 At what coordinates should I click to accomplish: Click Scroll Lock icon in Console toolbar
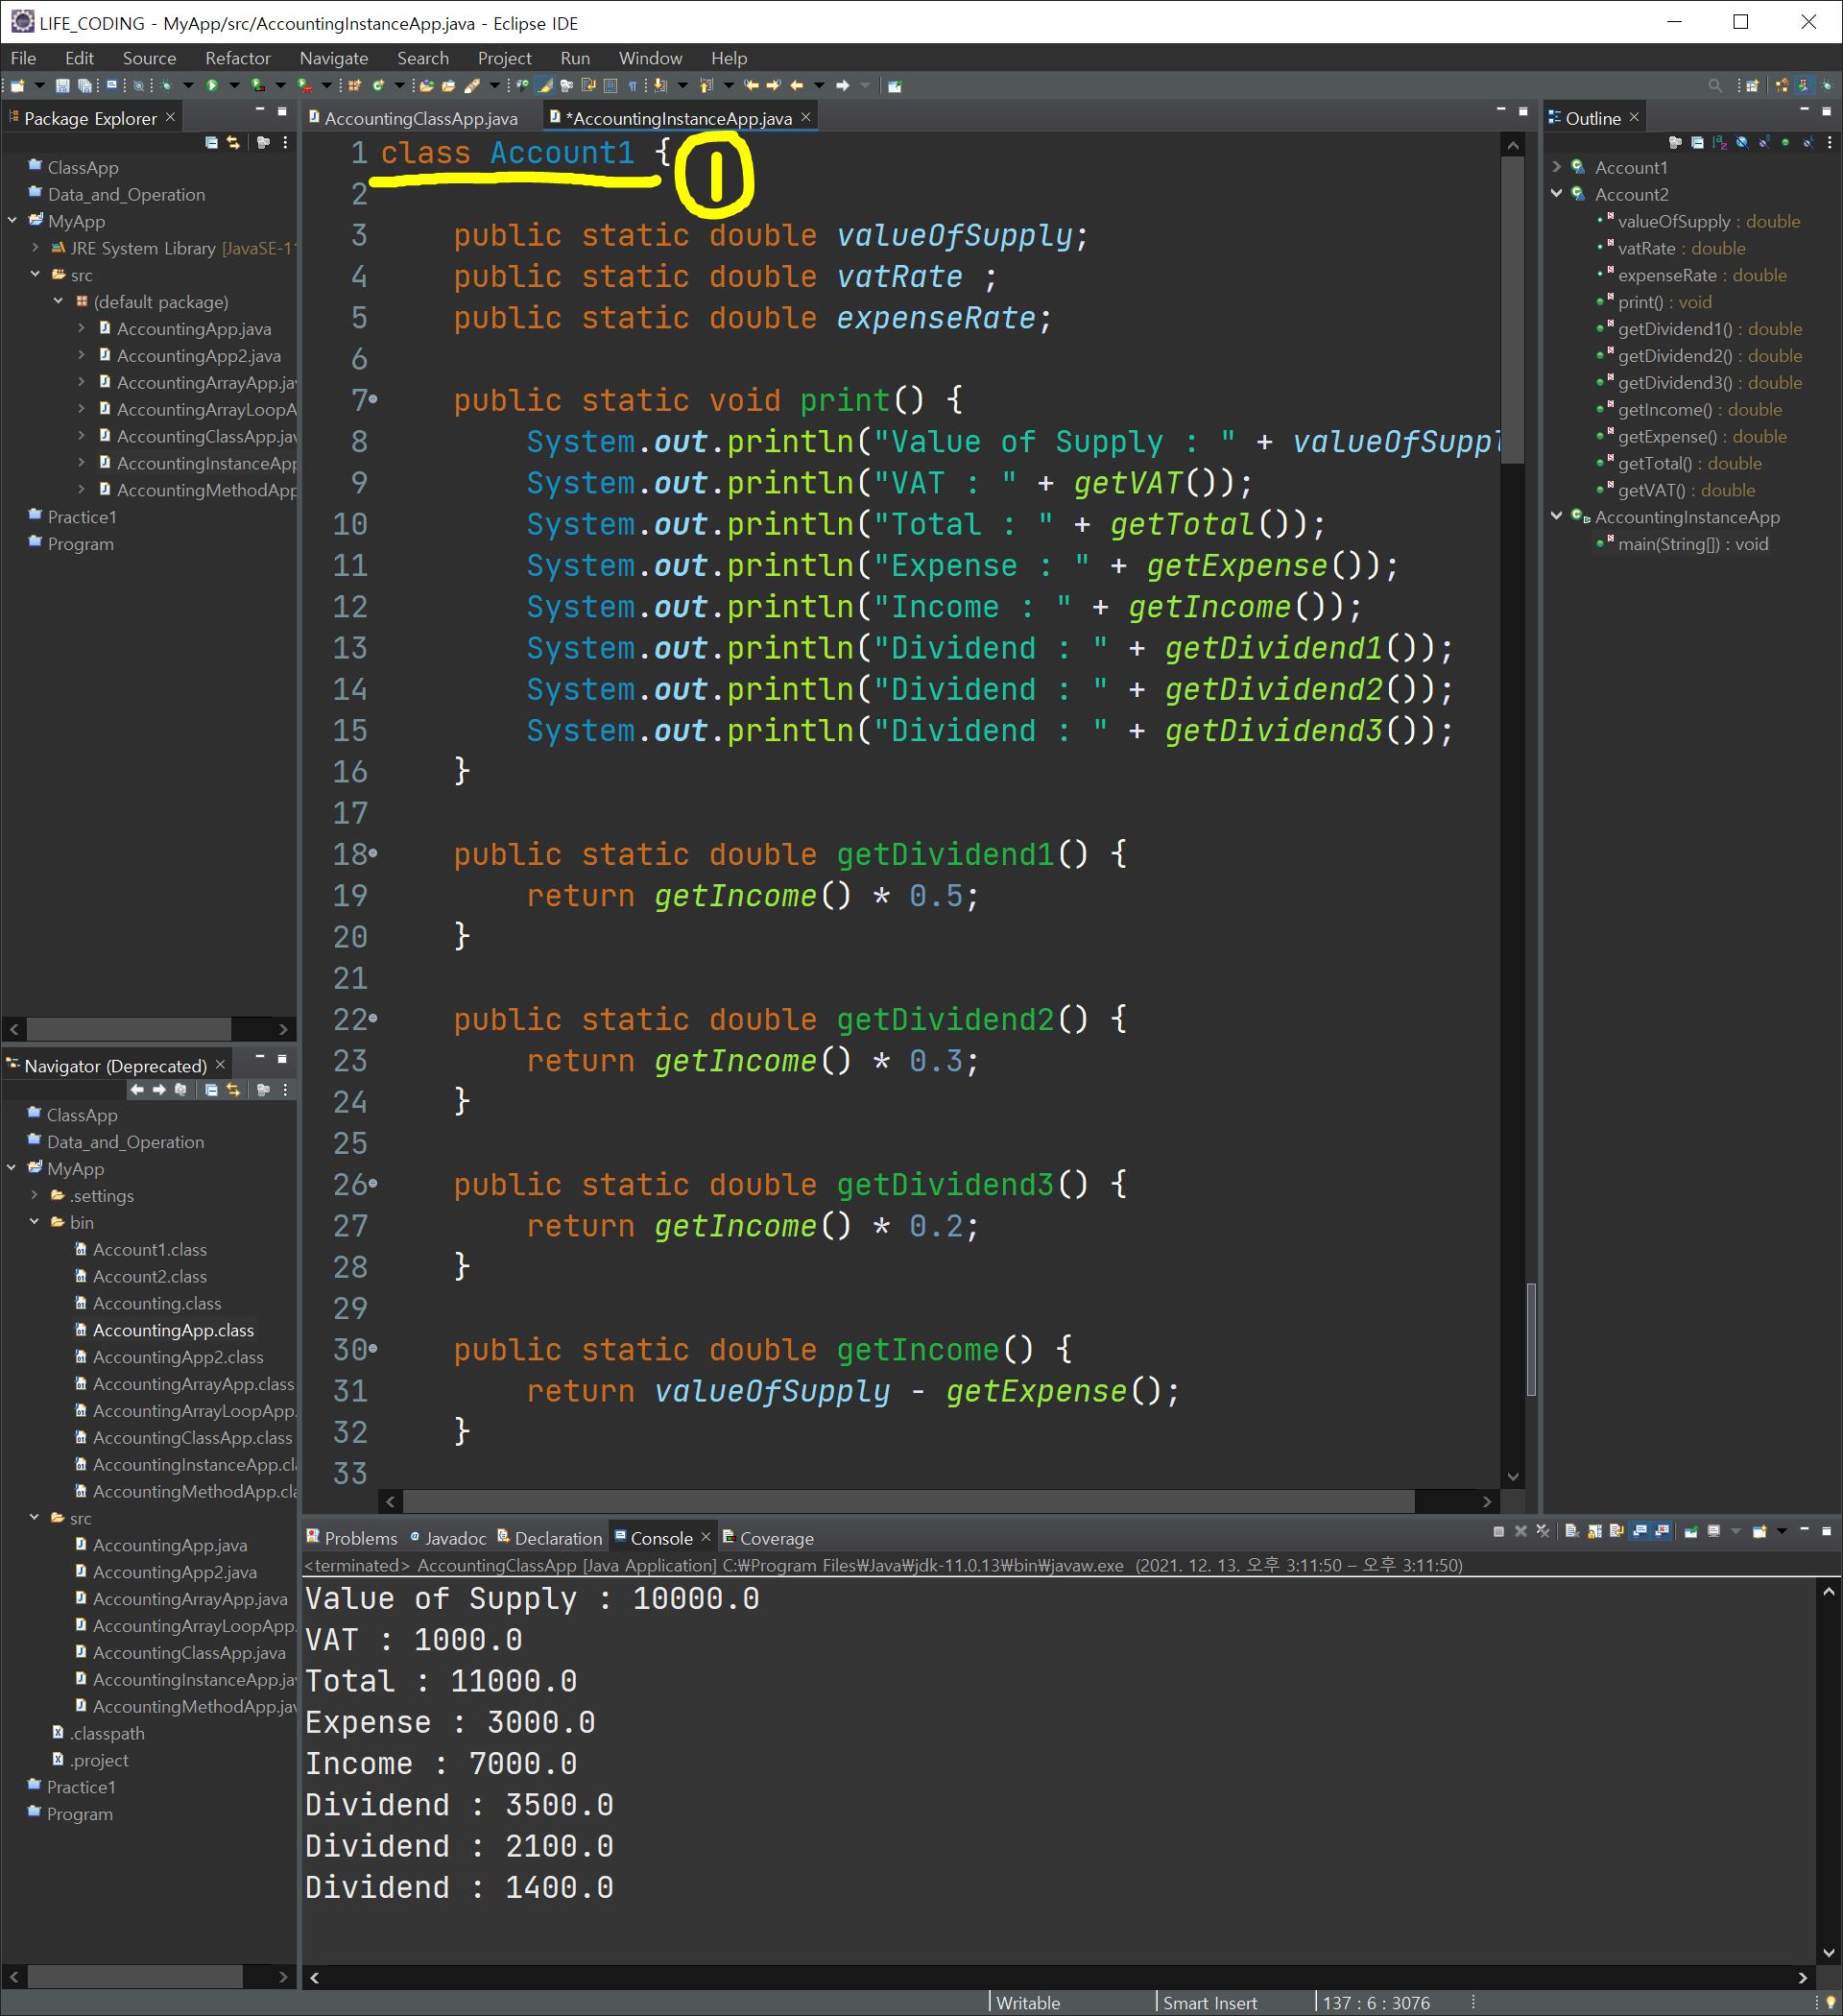click(1594, 1531)
